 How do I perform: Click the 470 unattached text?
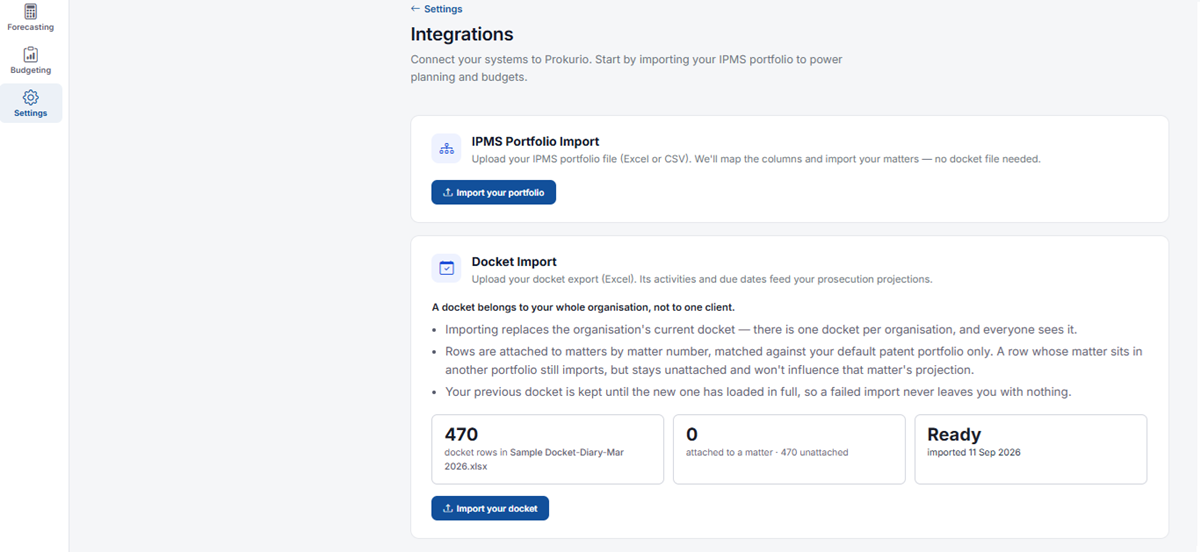point(814,453)
